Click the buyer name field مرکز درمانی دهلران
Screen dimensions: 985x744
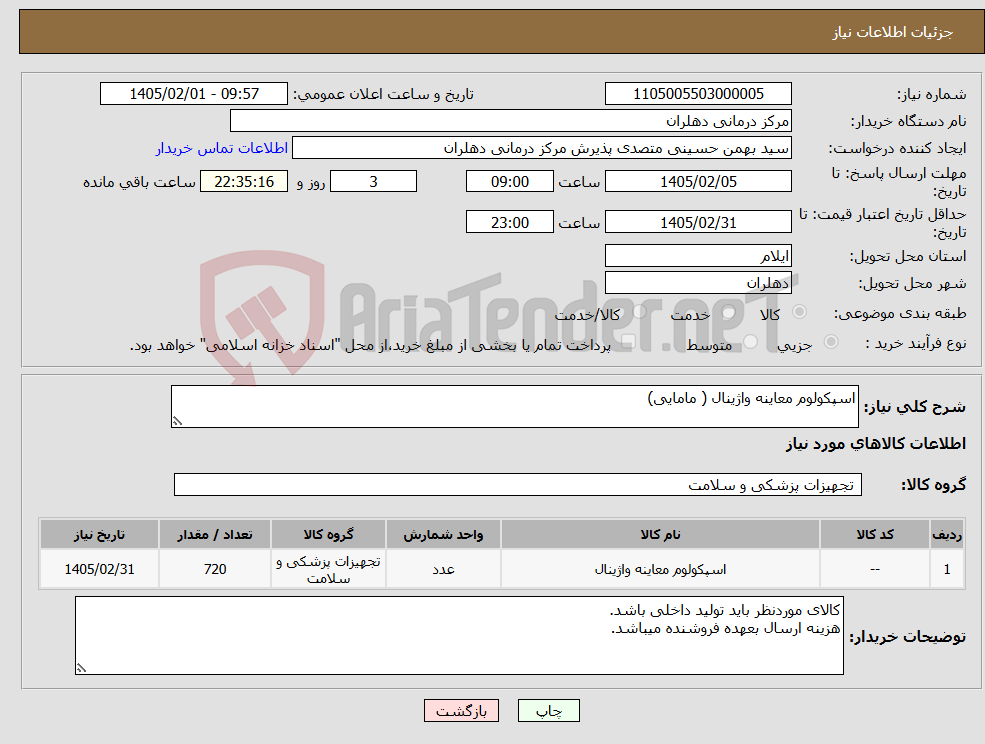(x=510, y=121)
